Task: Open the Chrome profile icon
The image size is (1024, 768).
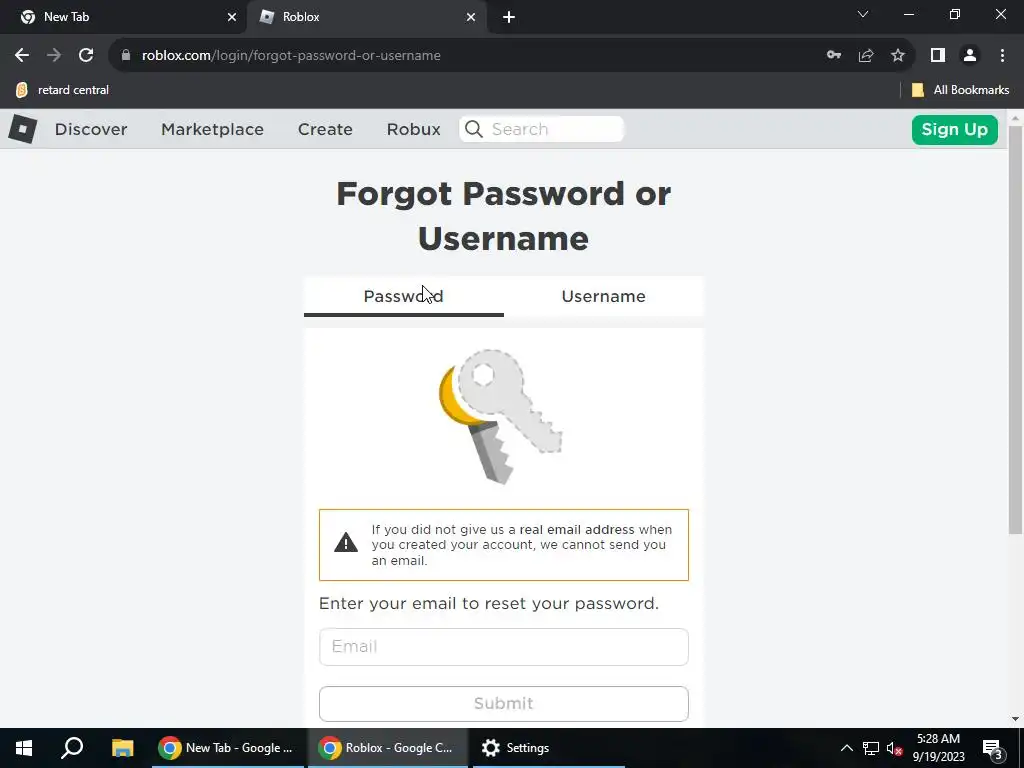Action: tap(970, 56)
